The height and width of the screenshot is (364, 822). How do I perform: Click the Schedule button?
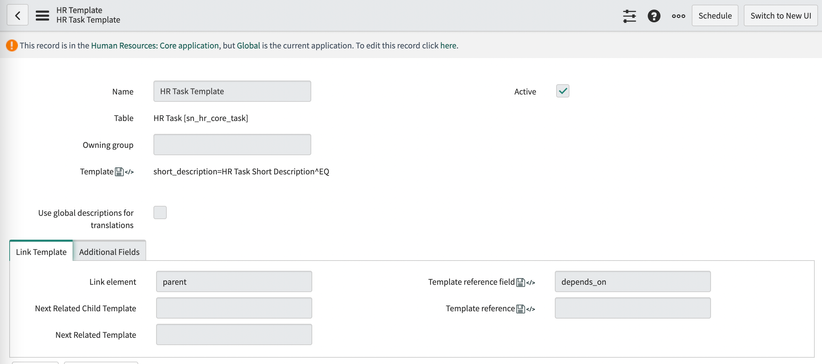(715, 16)
